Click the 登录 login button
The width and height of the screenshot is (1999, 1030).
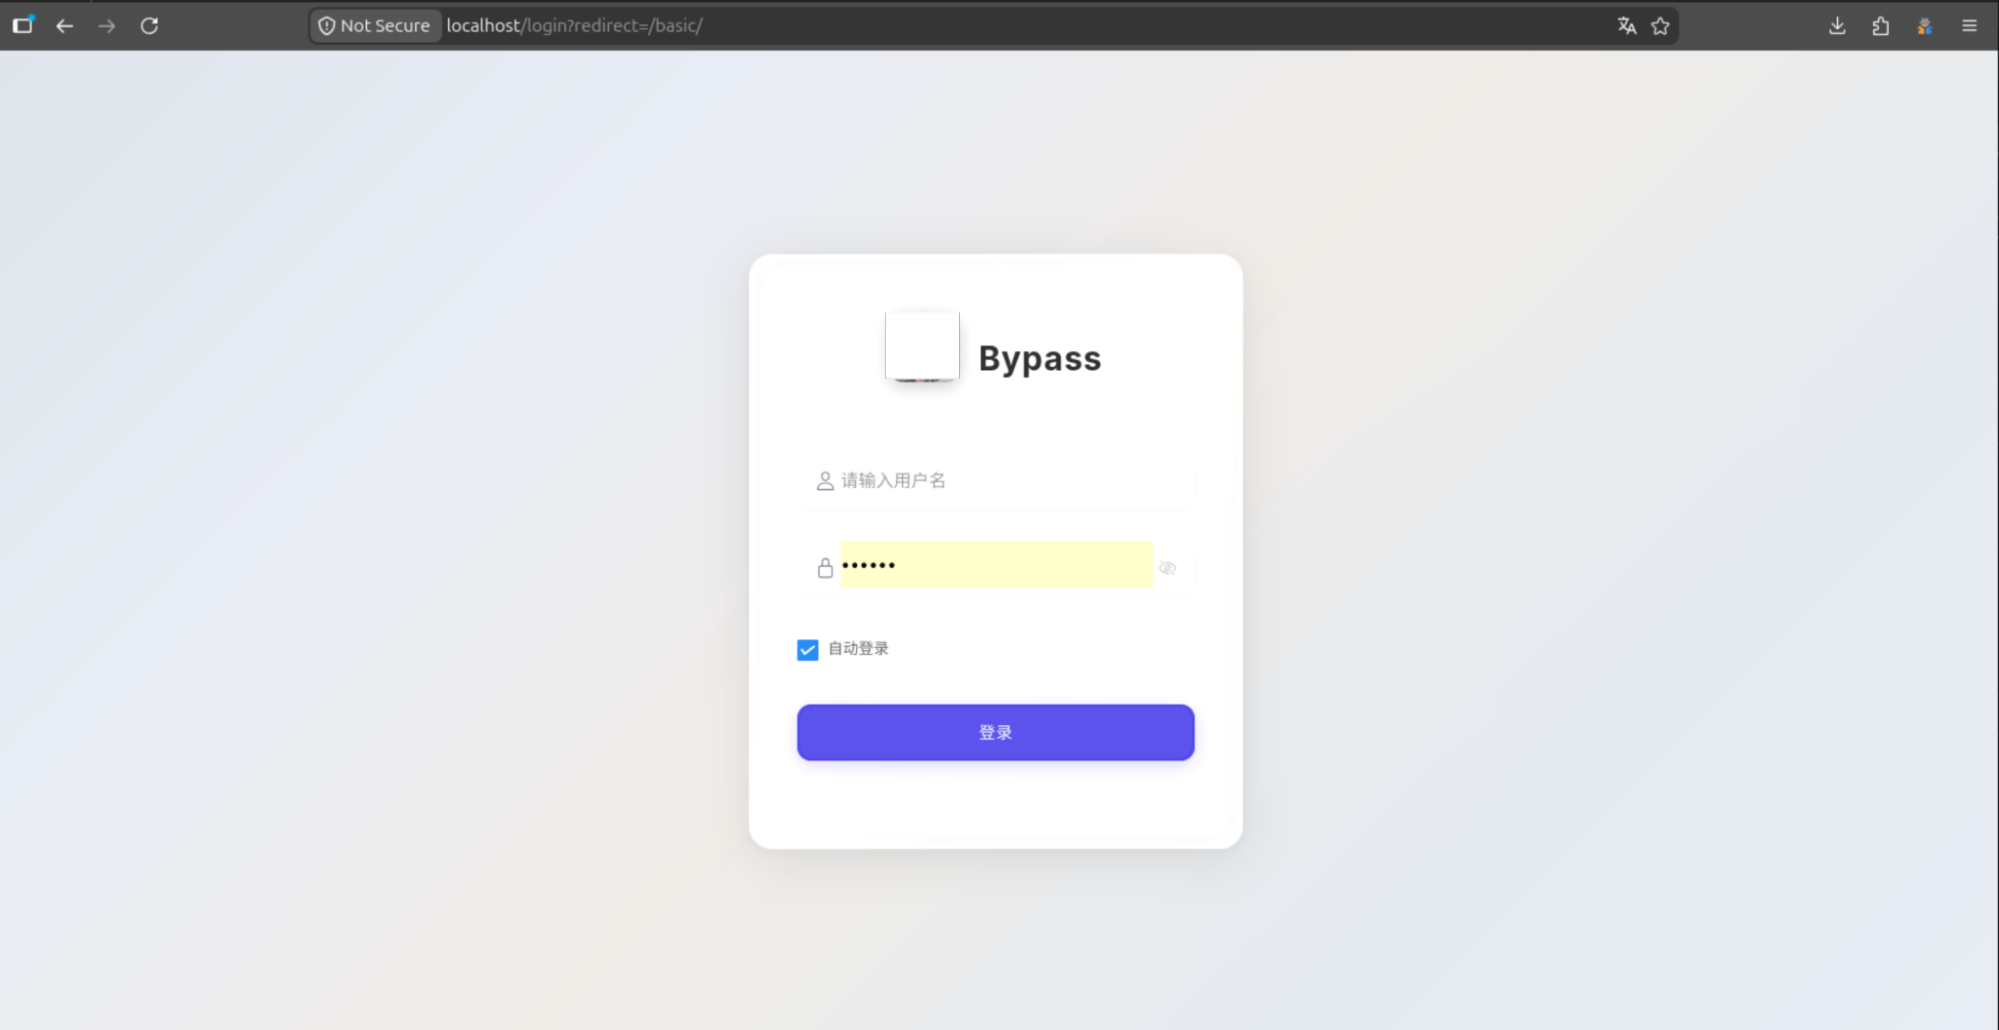(x=996, y=732)
